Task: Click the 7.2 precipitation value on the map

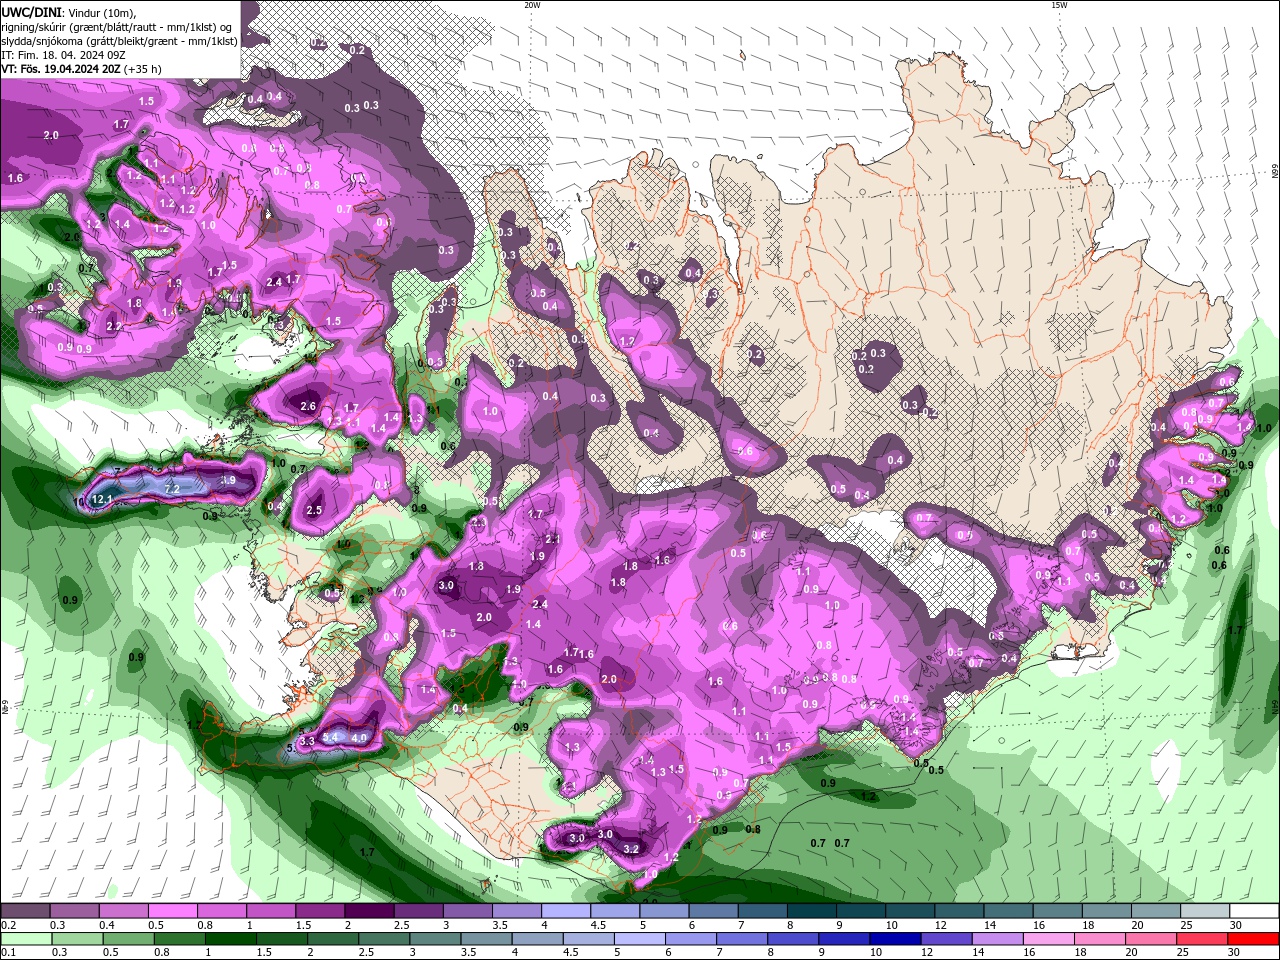Action: (x=171, y=489)
